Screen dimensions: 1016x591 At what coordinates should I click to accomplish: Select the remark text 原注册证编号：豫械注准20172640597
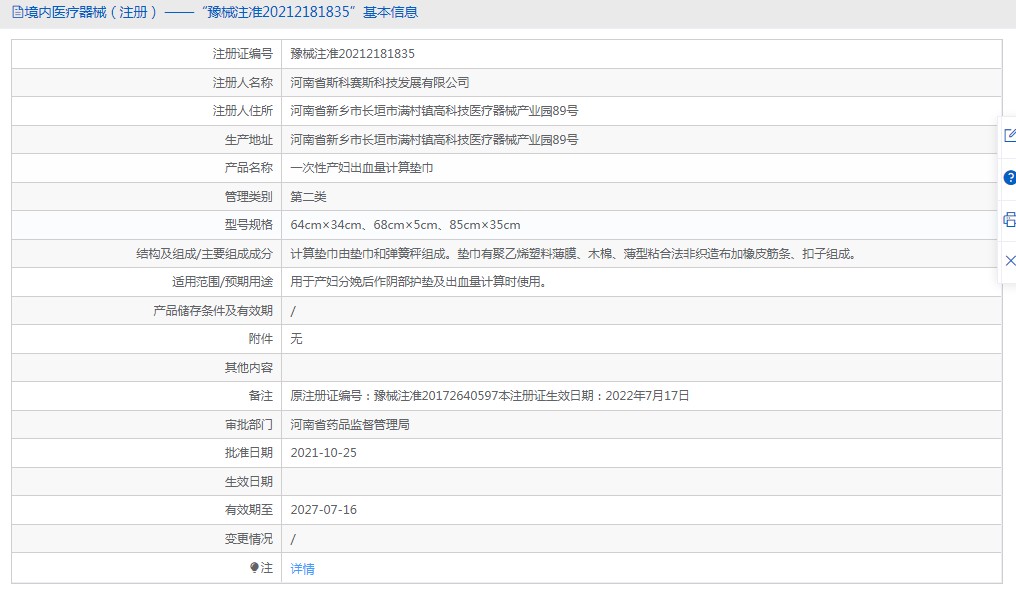coord(490,396)
